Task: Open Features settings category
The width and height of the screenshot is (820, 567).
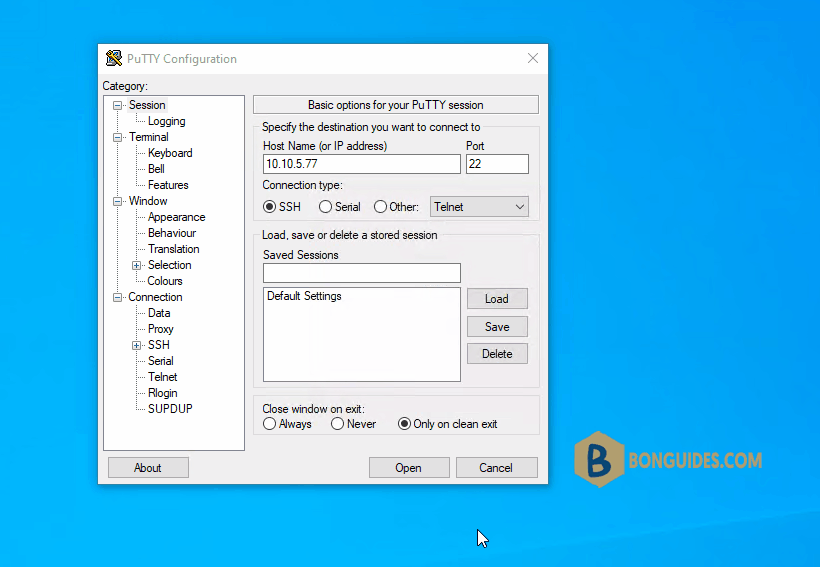Action: click(168, 185)
